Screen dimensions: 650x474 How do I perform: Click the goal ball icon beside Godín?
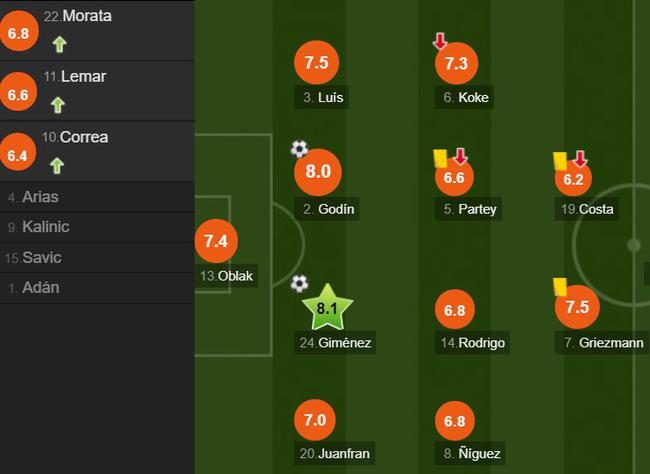(299, 149)
